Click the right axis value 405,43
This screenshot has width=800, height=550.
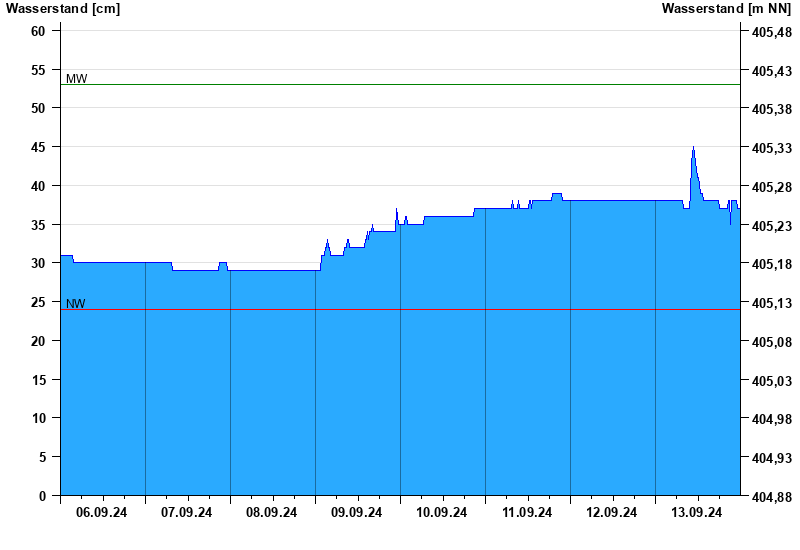point(772,71)
